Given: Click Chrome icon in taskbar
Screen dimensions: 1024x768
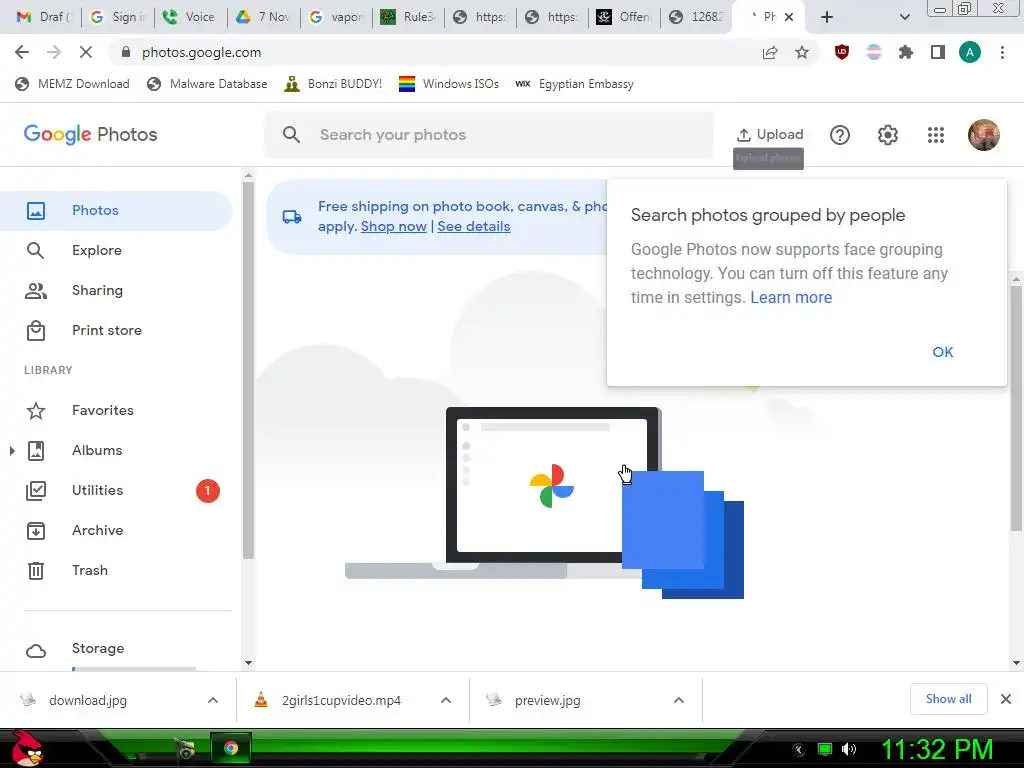Looking at the screenshot, I should pyautogui.click(x=231, y=748).
